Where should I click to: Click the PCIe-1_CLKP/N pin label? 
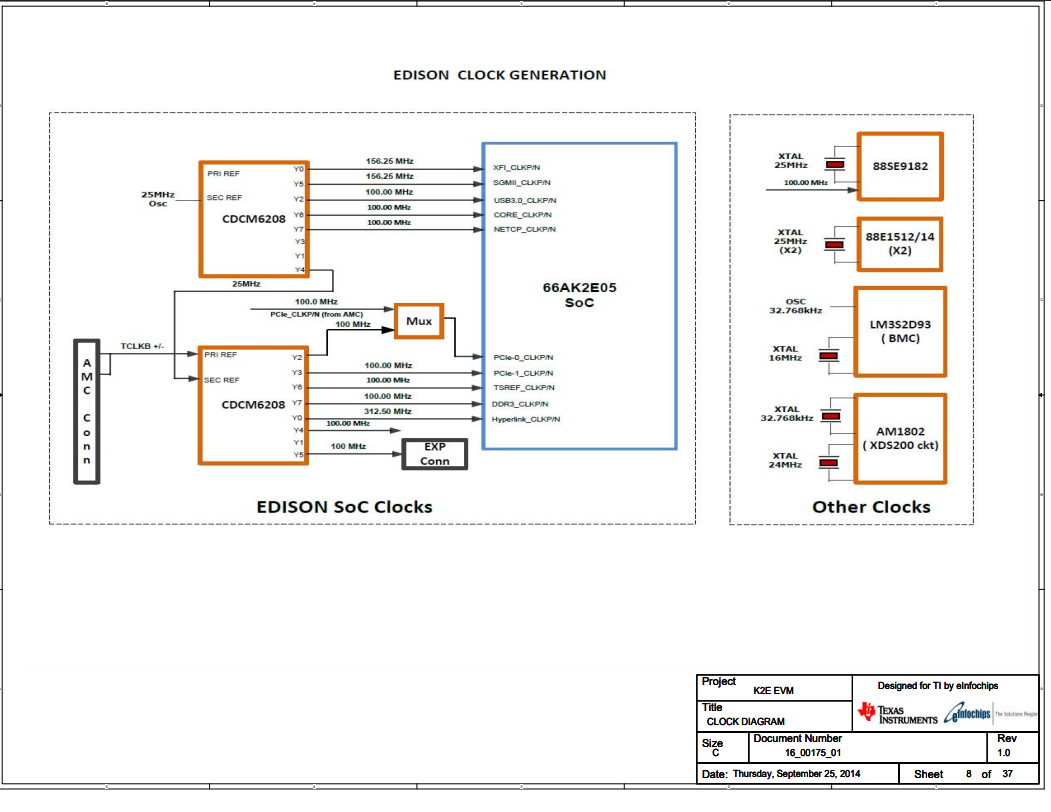523,373
